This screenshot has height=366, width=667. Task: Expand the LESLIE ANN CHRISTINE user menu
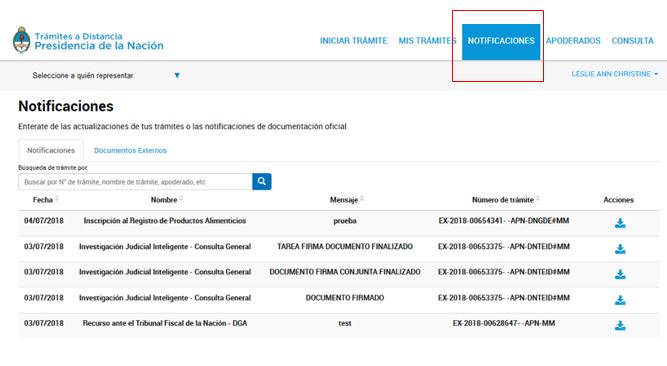(614, 74)
